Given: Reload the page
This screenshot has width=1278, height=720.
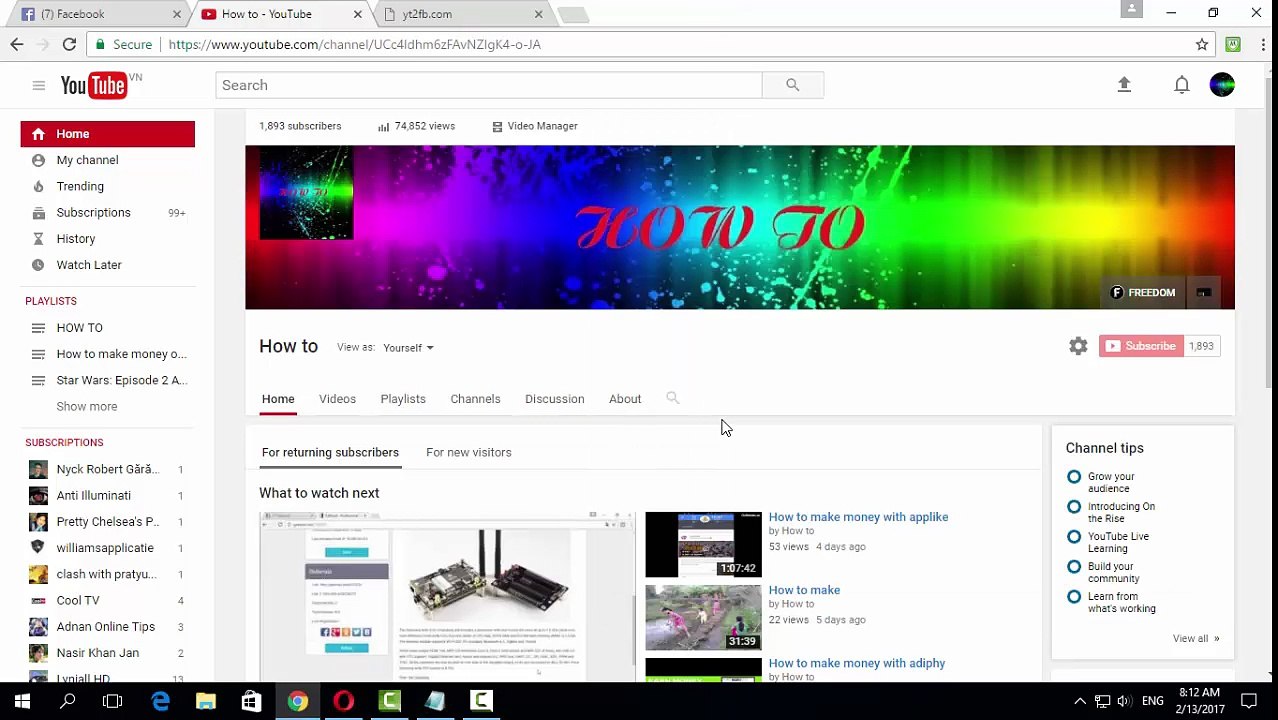Looking at the screenshot, I should point(69,44).
